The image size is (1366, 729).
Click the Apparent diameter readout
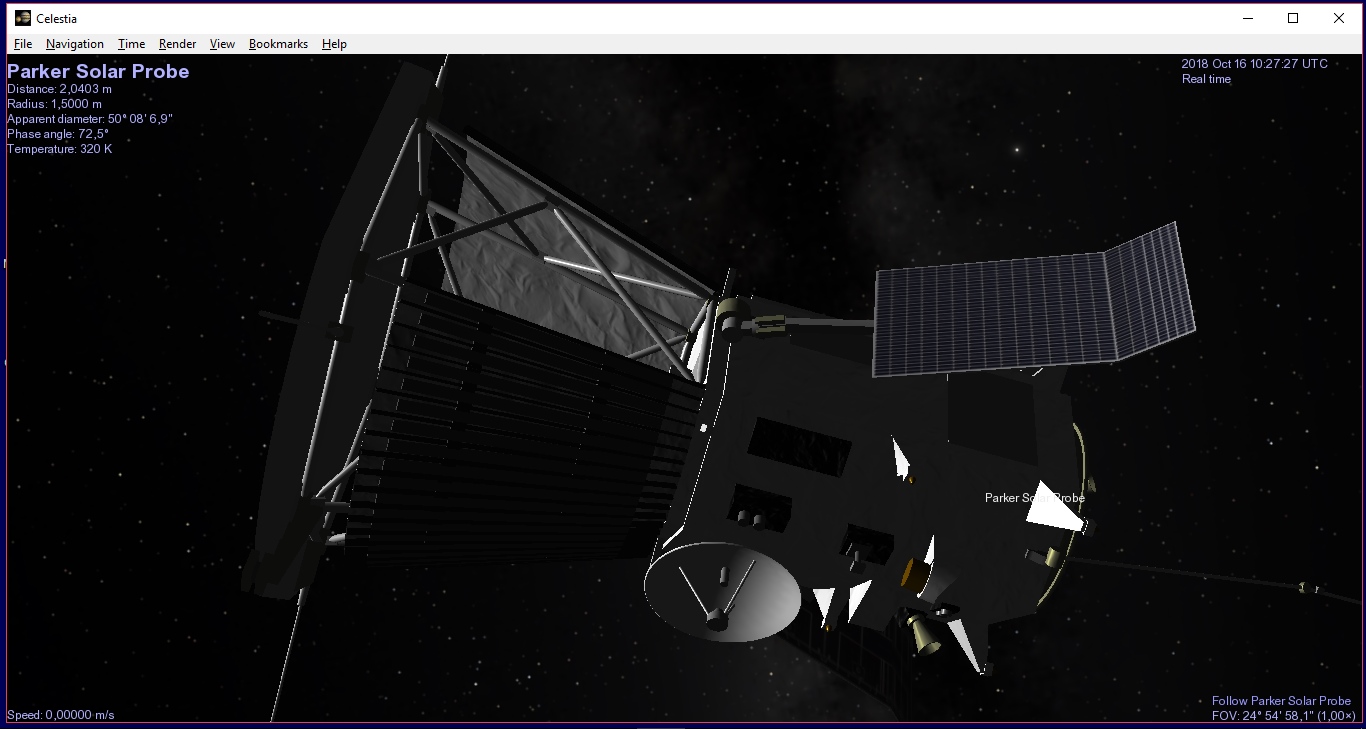coord(90,119)
